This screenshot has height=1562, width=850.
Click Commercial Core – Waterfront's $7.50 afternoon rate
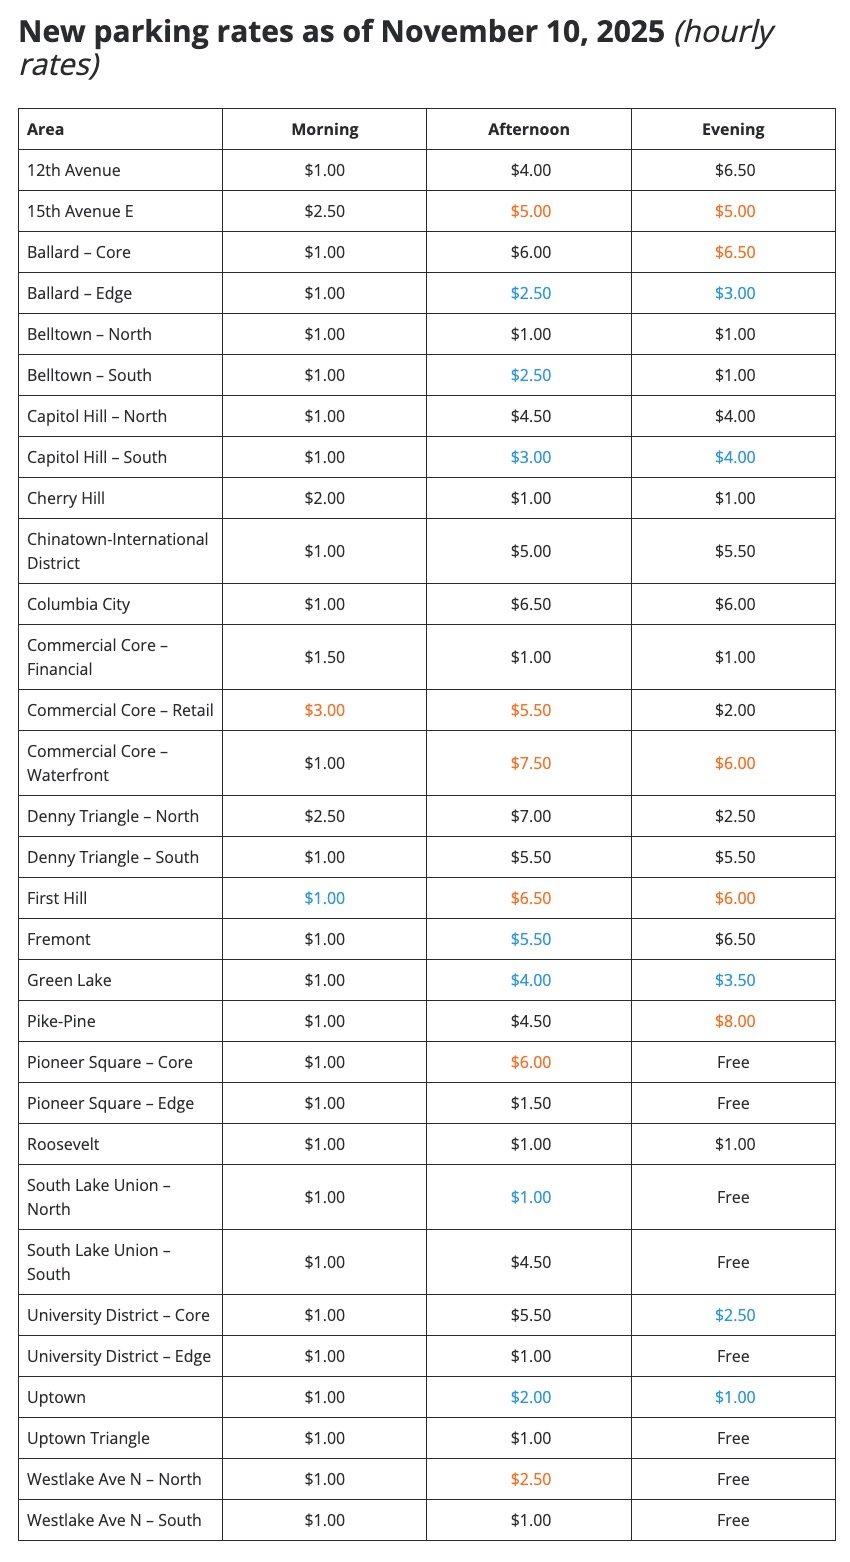pyautogui.click(x=530, y=763)
